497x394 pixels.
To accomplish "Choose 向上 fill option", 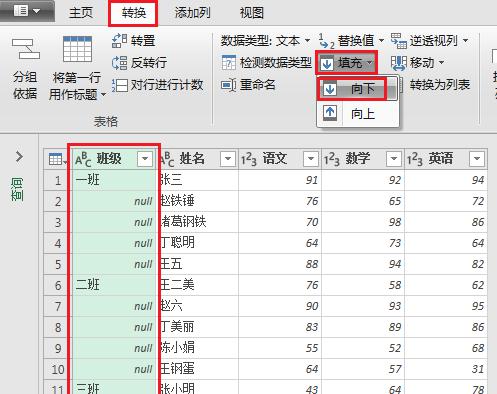I will click(358, 114).
